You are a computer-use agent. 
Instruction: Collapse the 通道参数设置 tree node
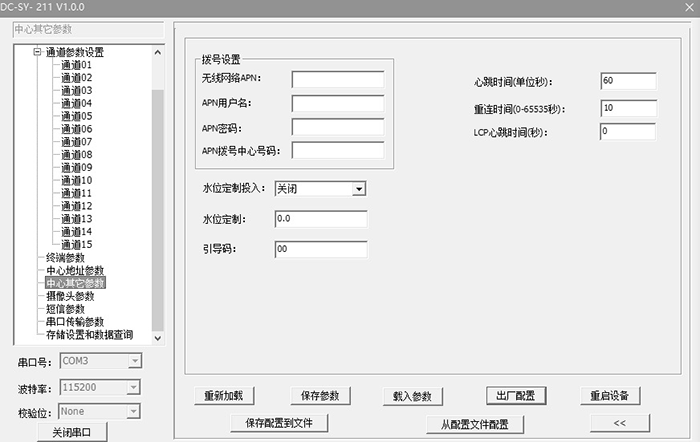click(x=38, y=52)
